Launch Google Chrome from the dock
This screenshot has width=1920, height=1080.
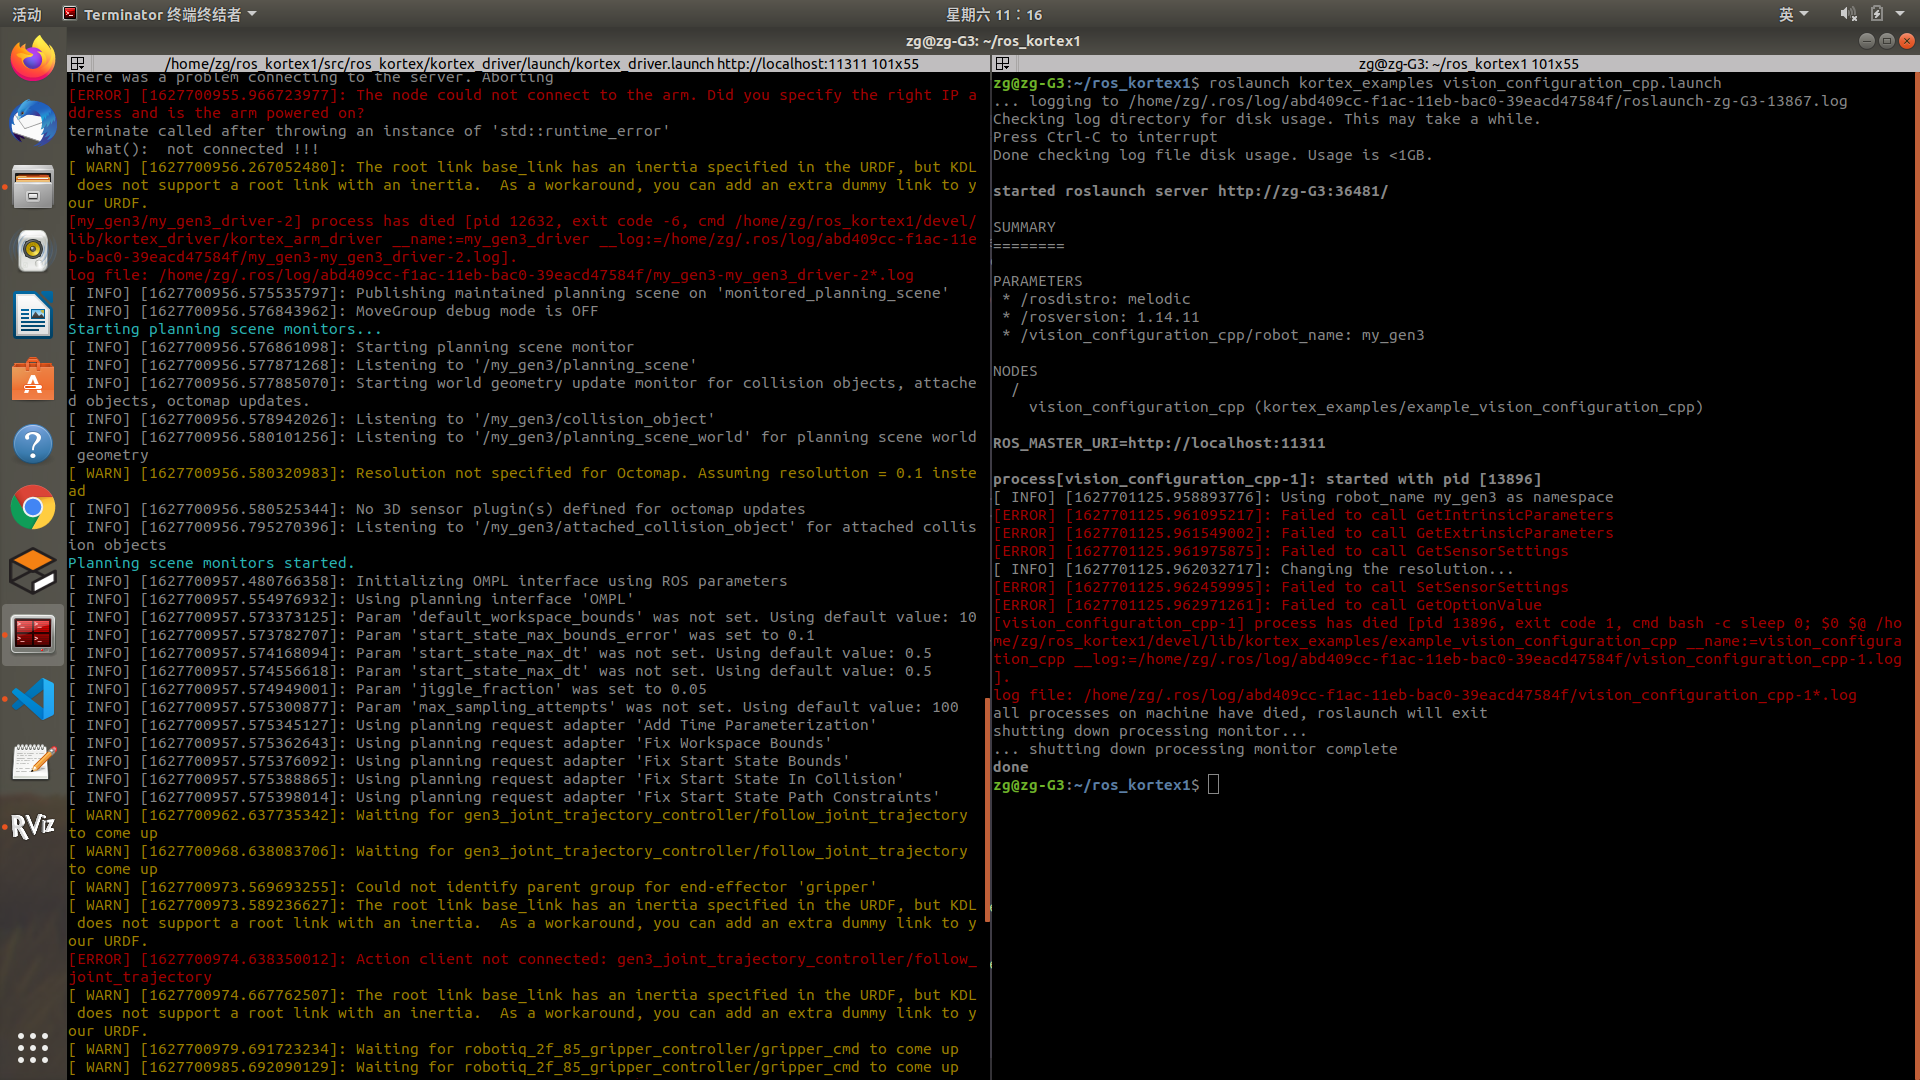[33, 507]
